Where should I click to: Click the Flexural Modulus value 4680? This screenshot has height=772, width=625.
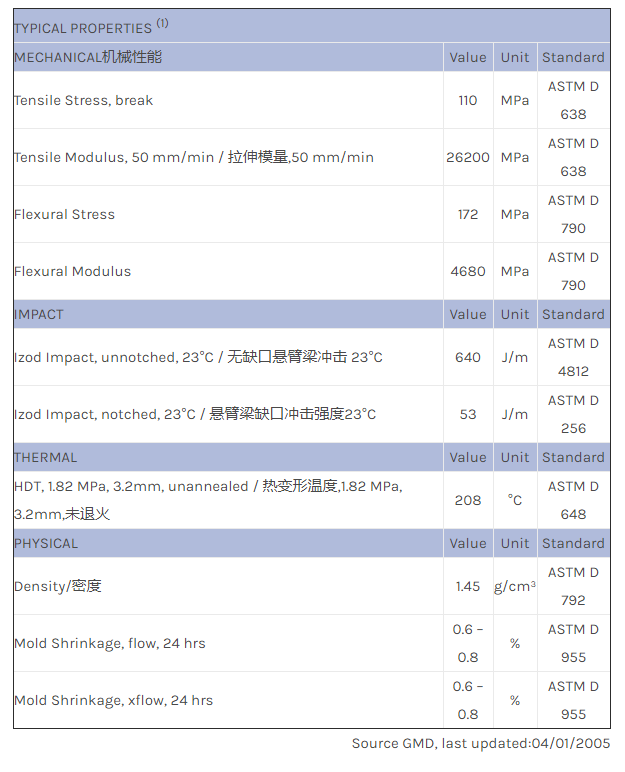point(468,271)
